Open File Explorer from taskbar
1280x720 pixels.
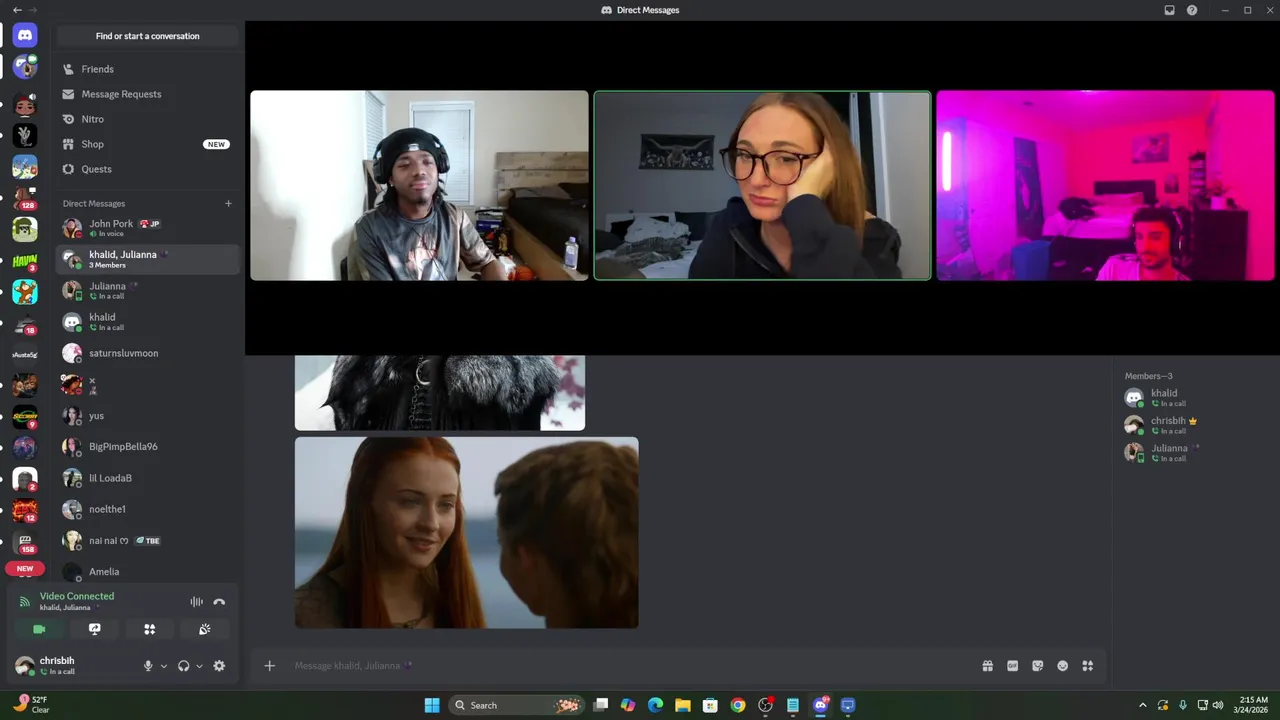683,705
